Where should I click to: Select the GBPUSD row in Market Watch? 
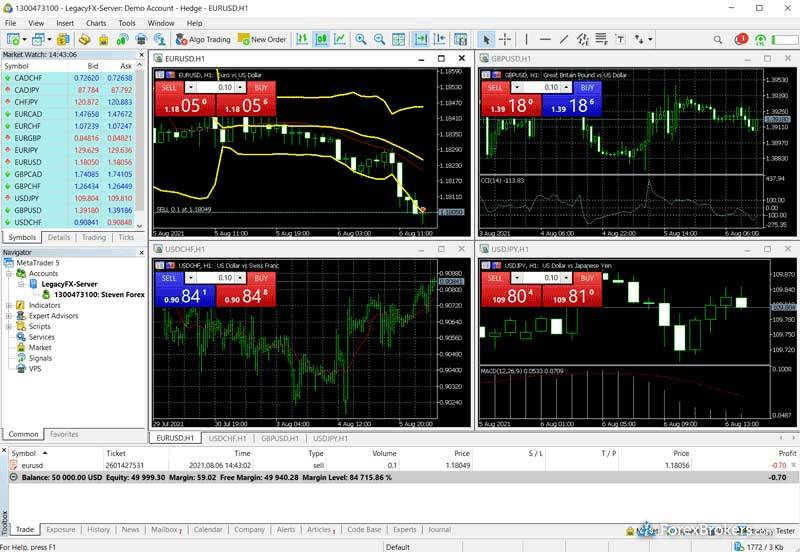click(x=69, y=210)
